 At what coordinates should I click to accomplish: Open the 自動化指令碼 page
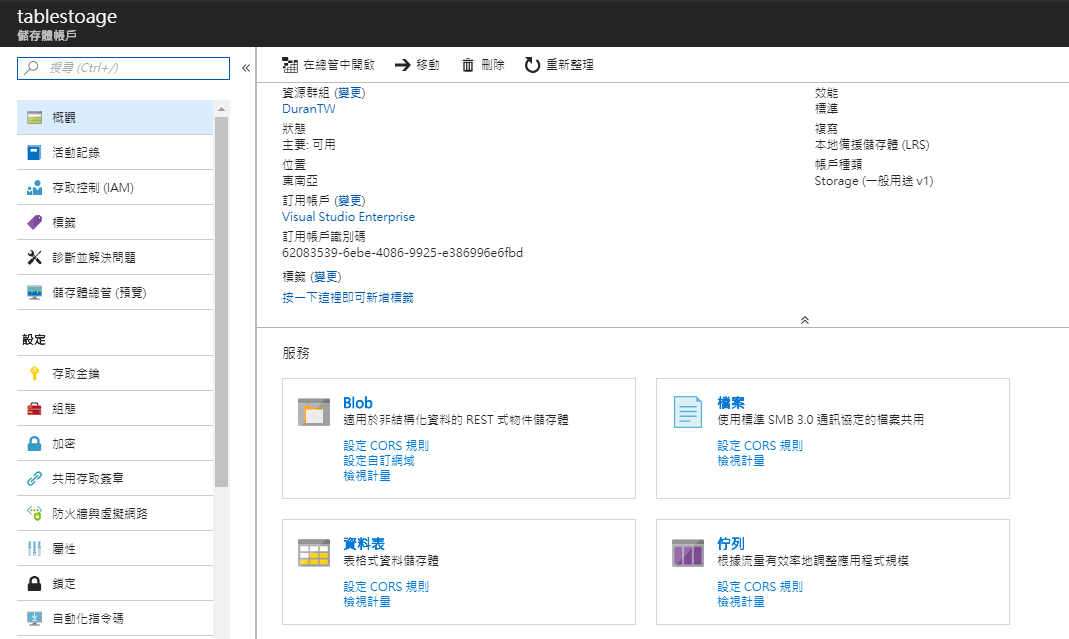(x=93, y=618)
